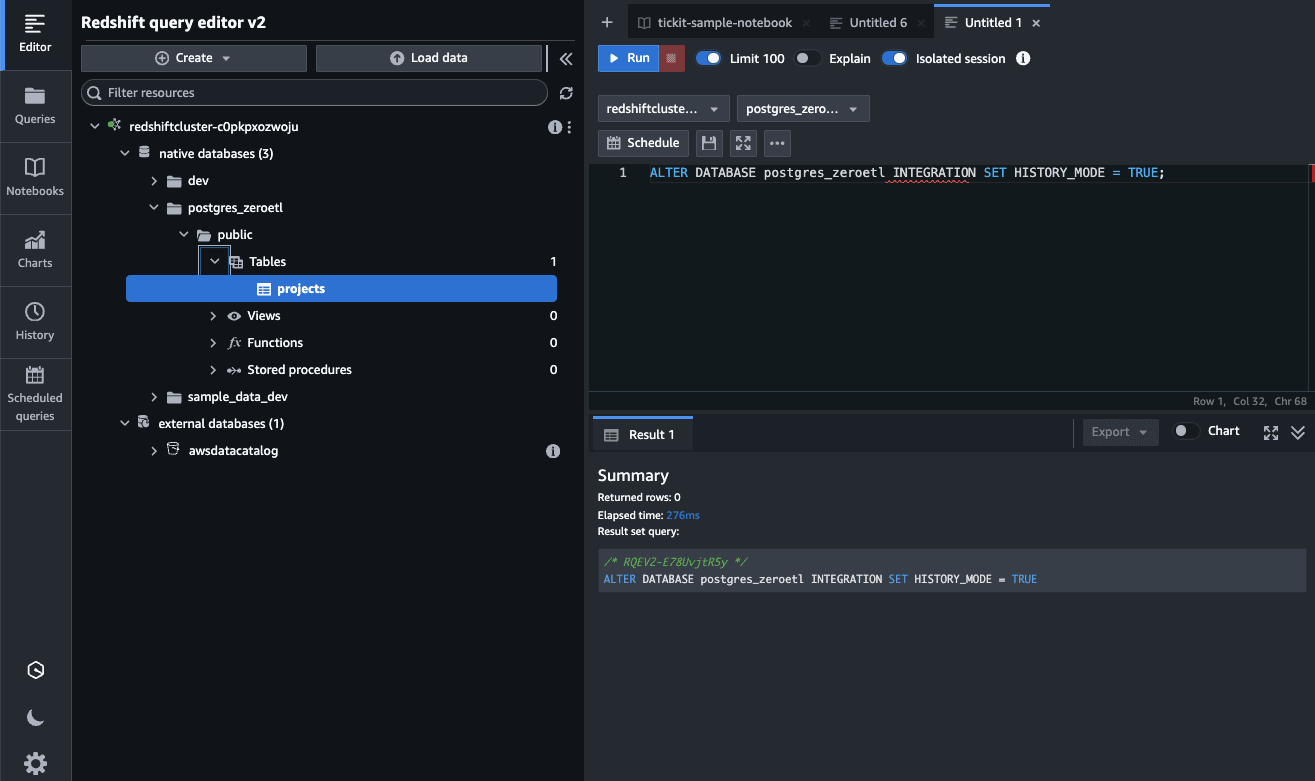The image size is (1315, 781).
Task: Open the three-dot menu for redshiftcluster
Action: tap(569, 127)
